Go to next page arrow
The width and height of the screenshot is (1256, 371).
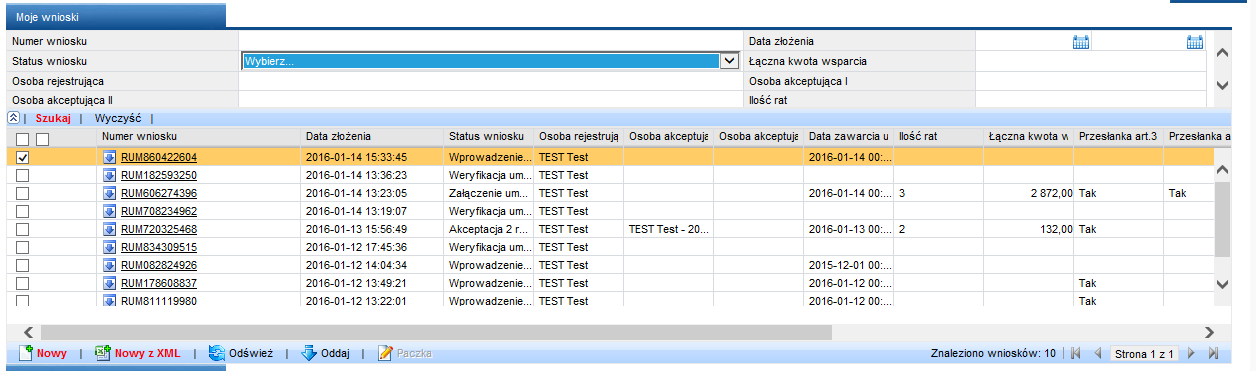[x=1191, y=353]
